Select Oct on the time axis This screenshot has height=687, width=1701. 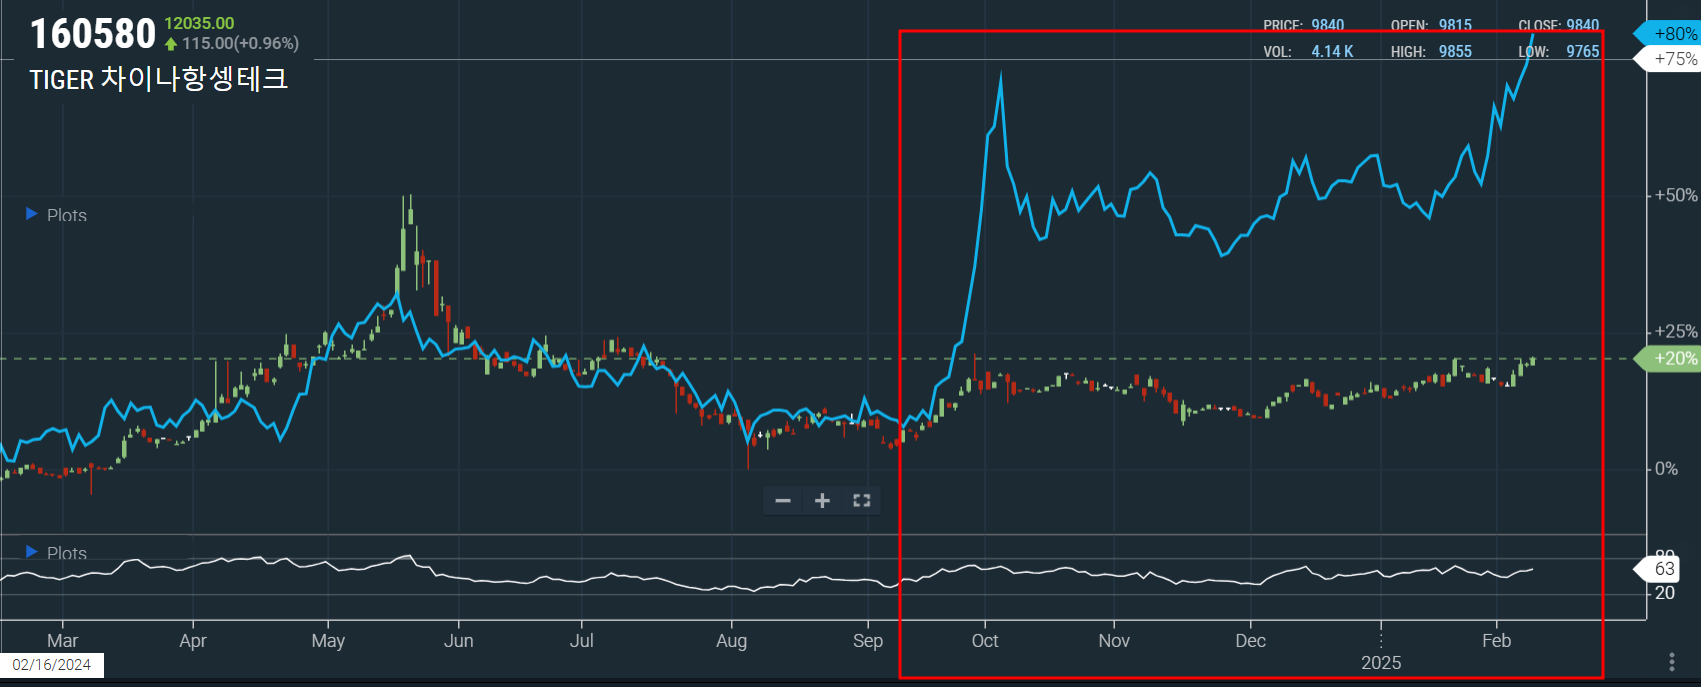pyautogui.click(x=985, y=641)
